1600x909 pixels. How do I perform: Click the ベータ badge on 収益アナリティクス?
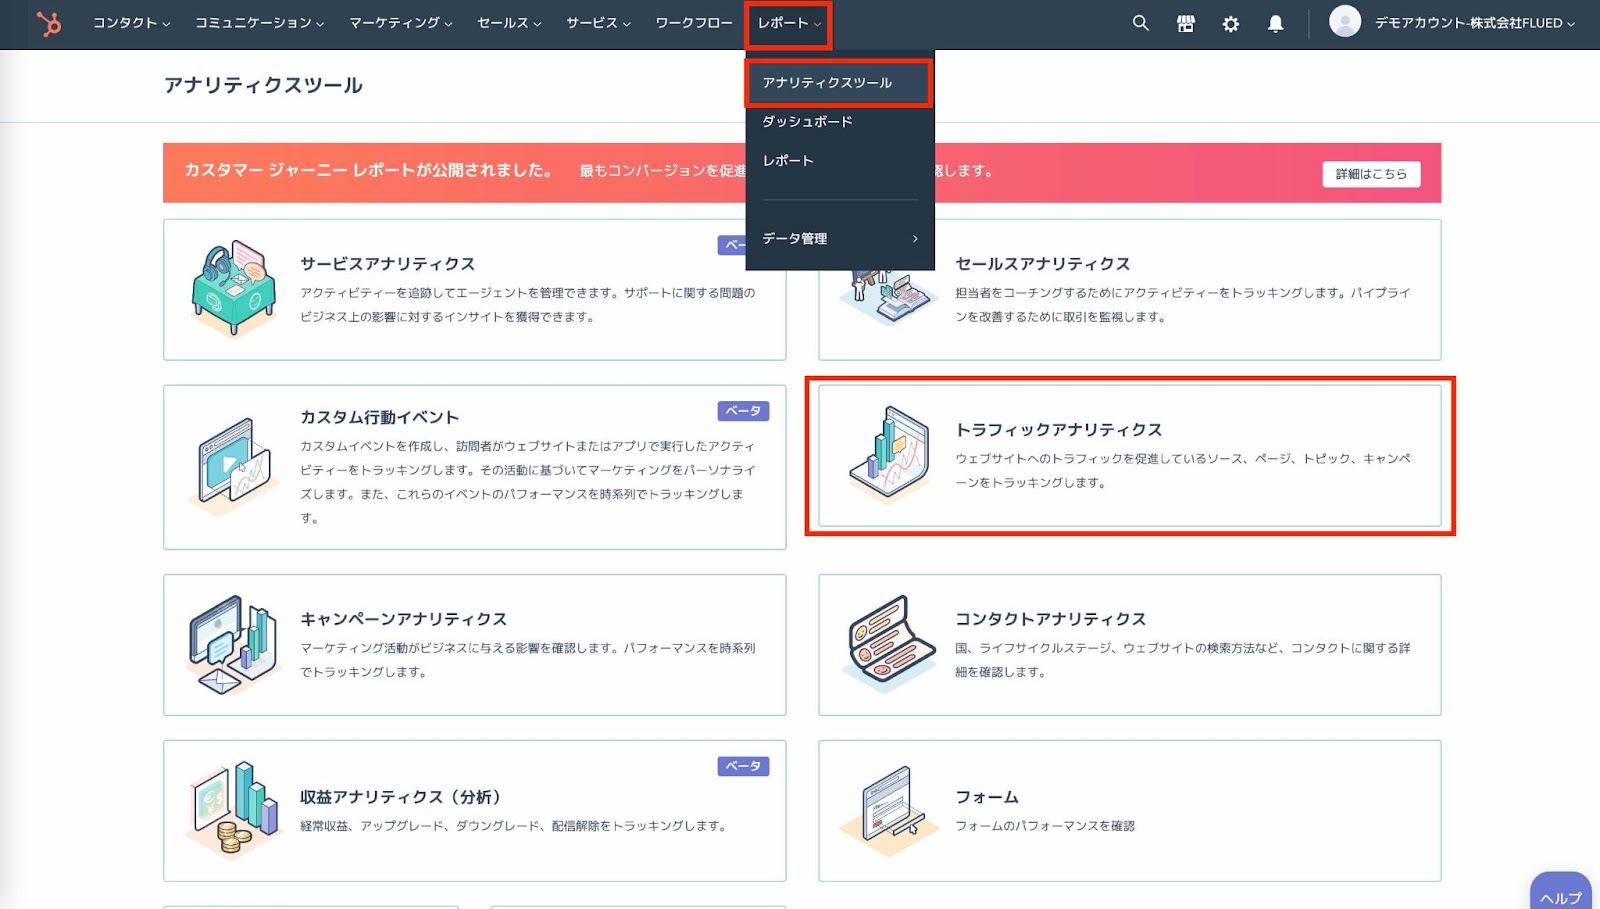click(x=743, y=766)
